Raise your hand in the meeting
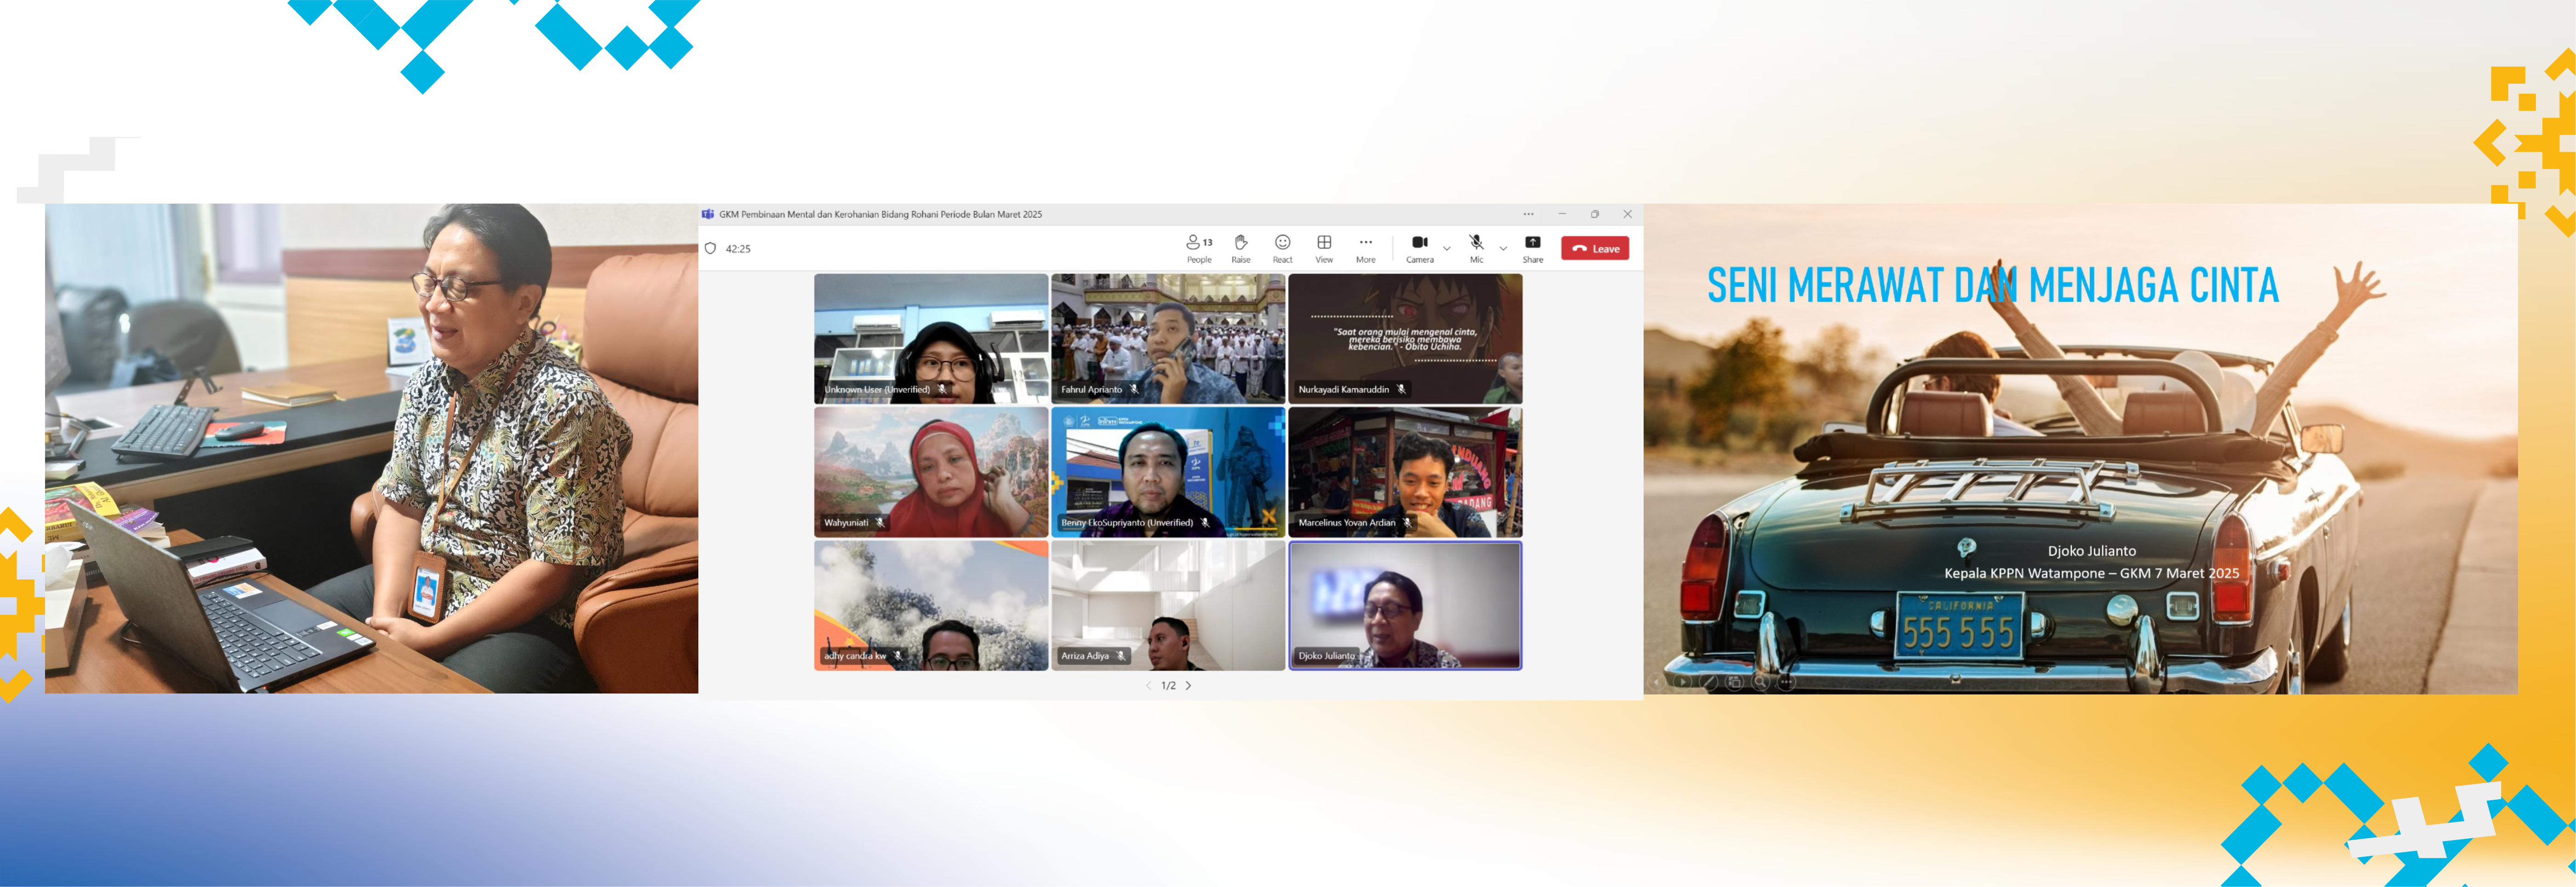Image resolution: width=2576 pixels, height=887 pixels. coord(1241,248)
